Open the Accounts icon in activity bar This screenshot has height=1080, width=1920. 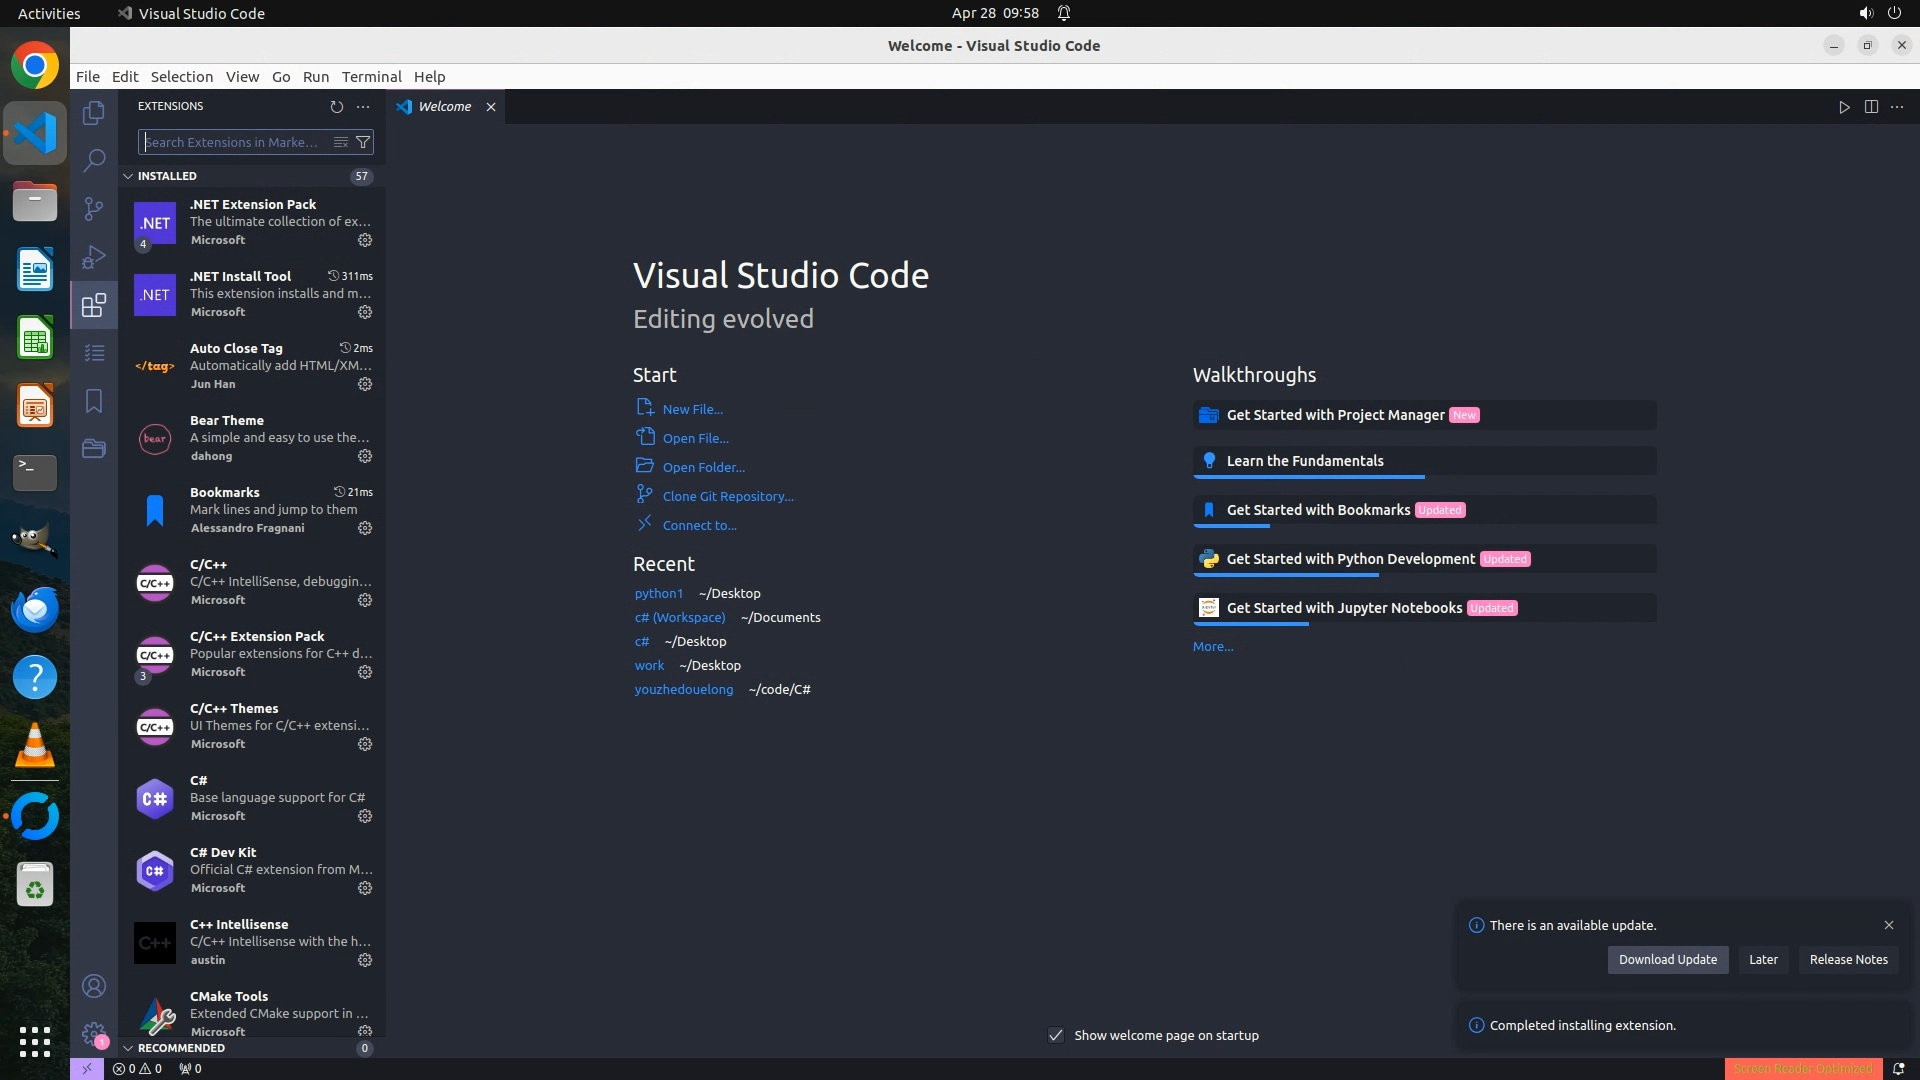pyautogui.click(x=94, y=986)
